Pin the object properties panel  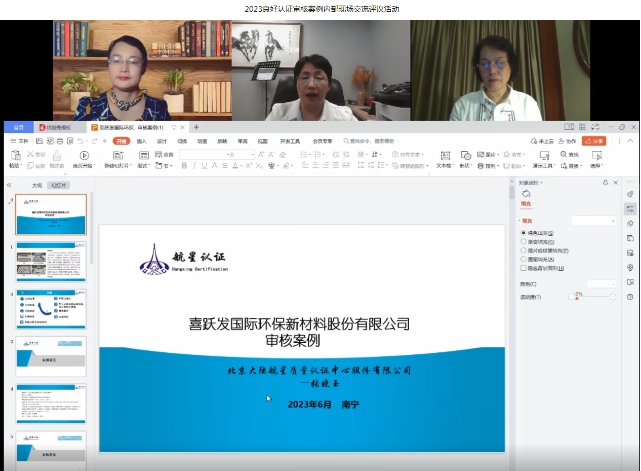point(605,183)
